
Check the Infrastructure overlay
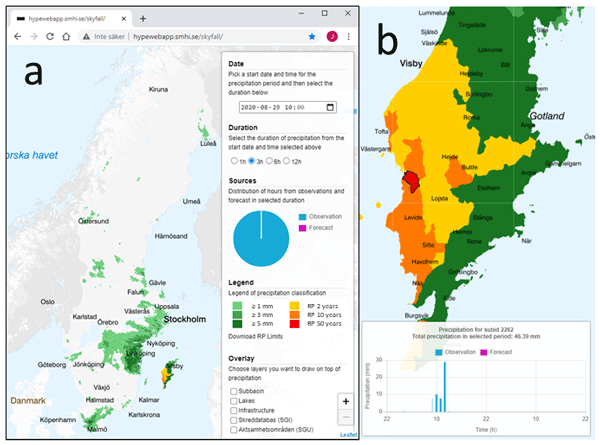[233, 411]
